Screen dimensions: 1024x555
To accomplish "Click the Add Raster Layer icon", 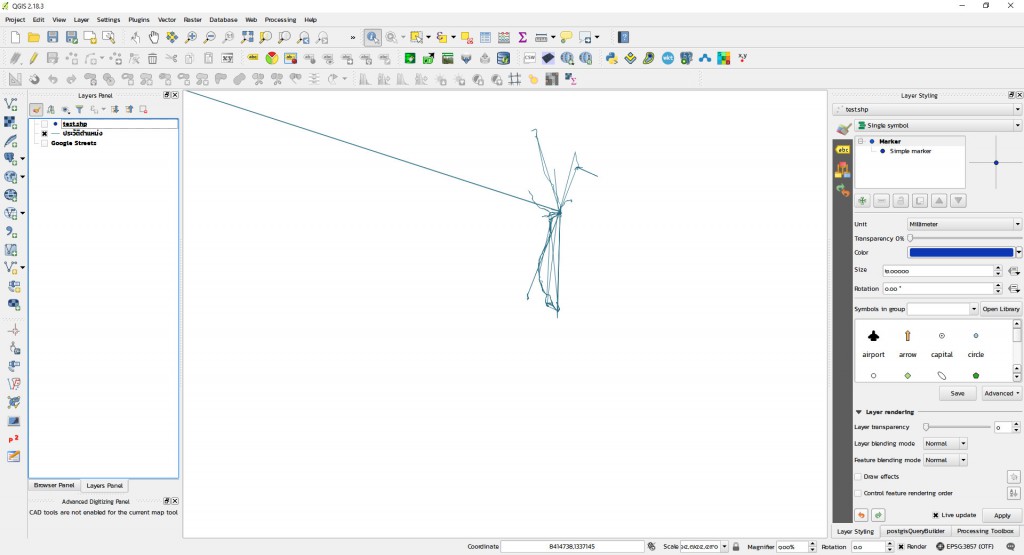I will pos(11,122).
